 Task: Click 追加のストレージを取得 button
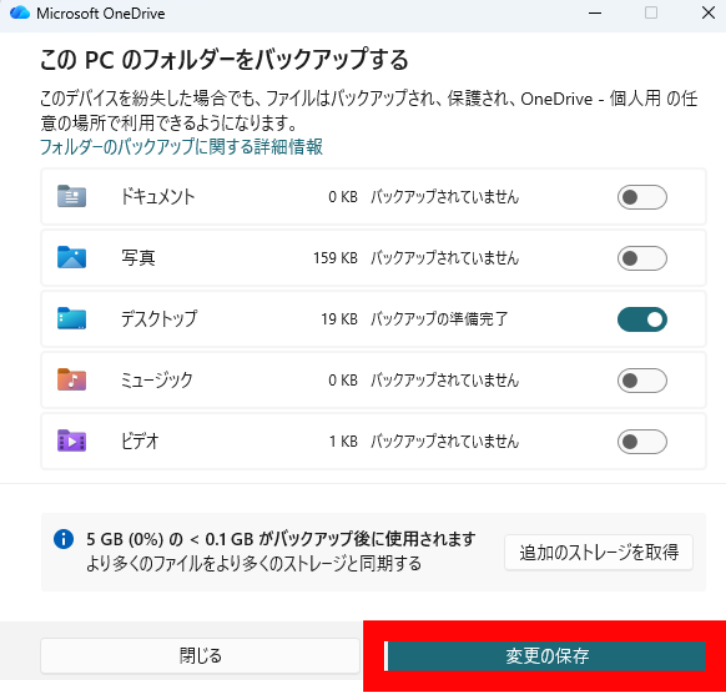[599, 552]
